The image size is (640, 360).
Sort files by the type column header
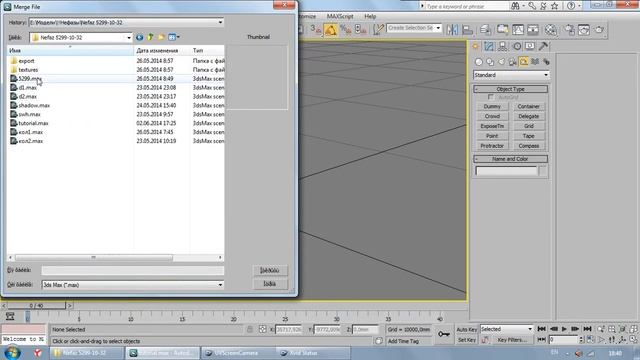207,50
